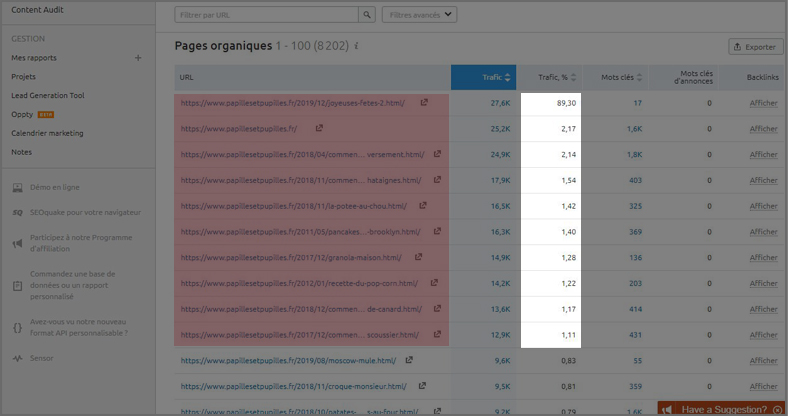This screenshot has width=788, height=416.
Task: Click Afficher backlinks for joyeuses-fetes-2 row
Action: [763, 103]
